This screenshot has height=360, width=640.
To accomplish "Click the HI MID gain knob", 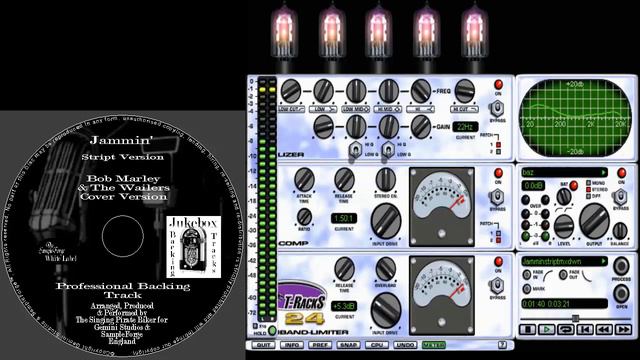I will pyautogui.click(x=388, y=127).
